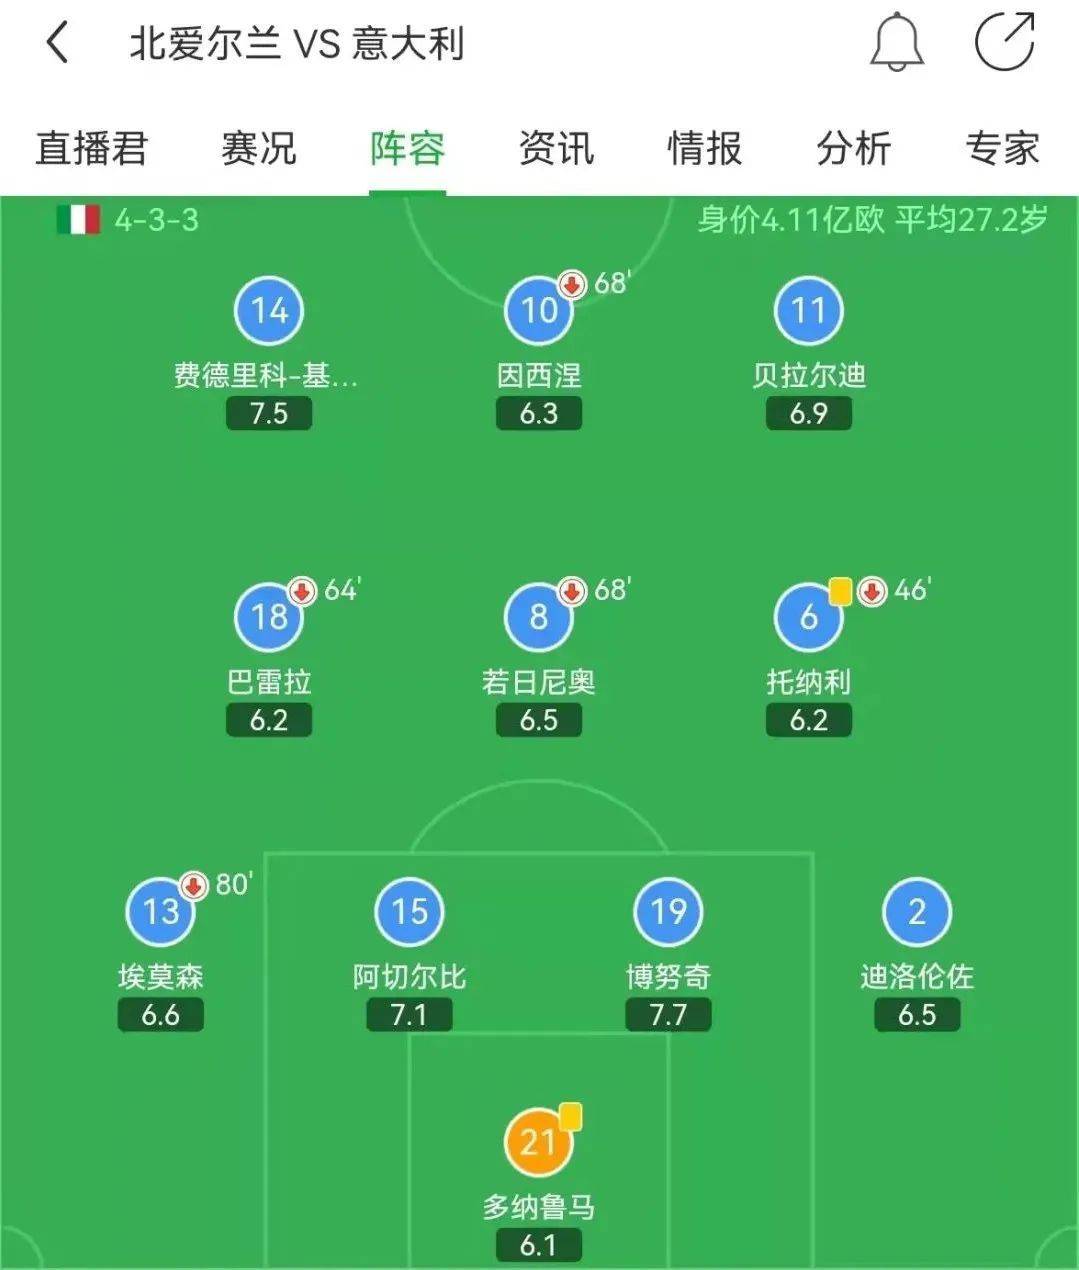
Task: Tap player number 11 circle
Action: point(808,311)
